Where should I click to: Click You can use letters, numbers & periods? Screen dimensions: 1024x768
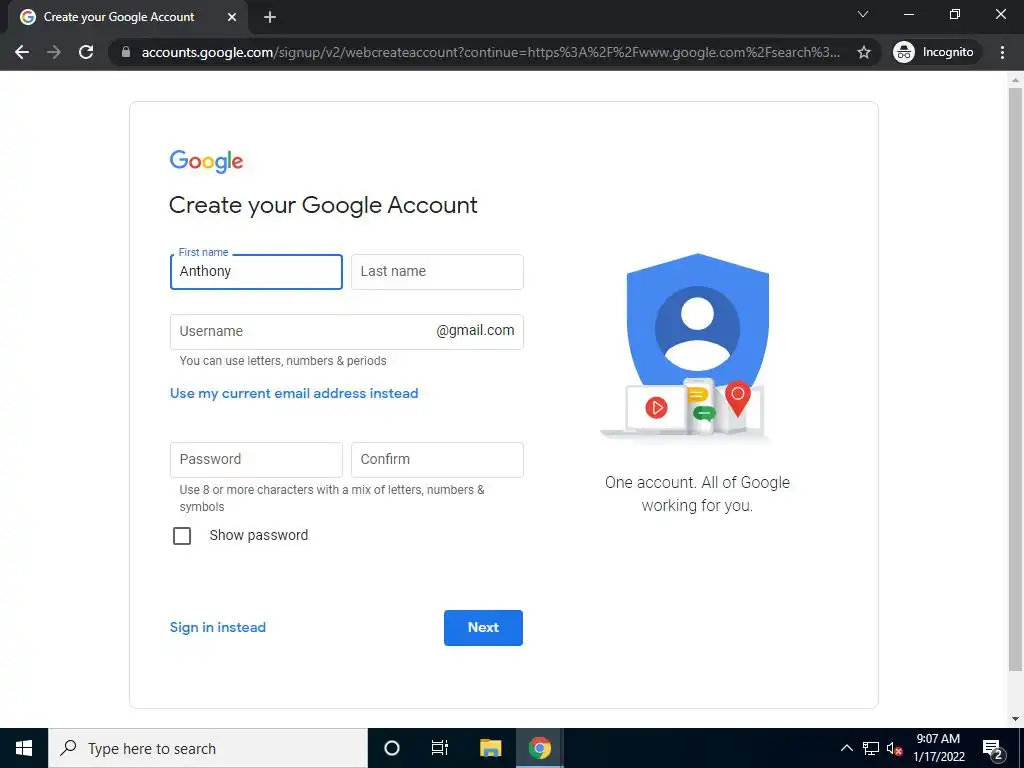pyautogui.click(x=283, y=360)
